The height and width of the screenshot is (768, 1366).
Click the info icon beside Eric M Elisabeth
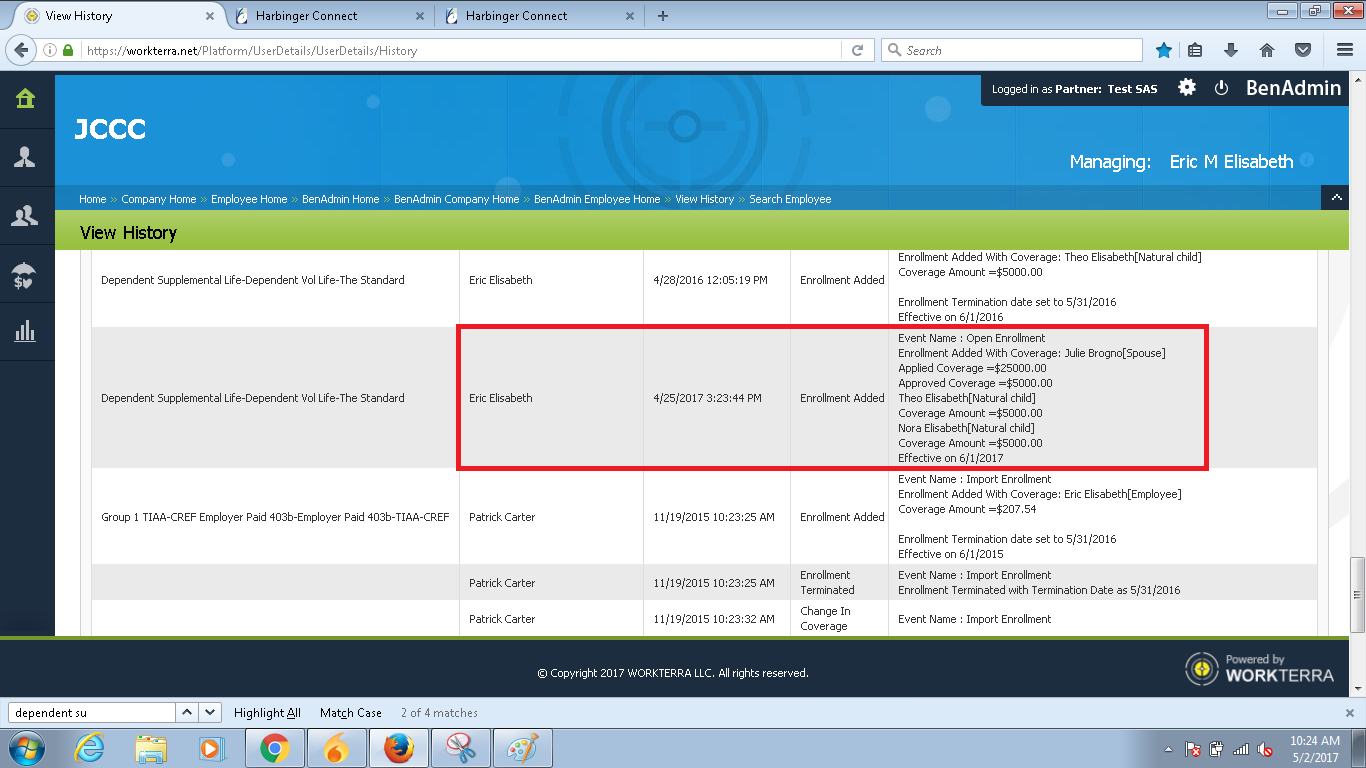(1307, 160)
